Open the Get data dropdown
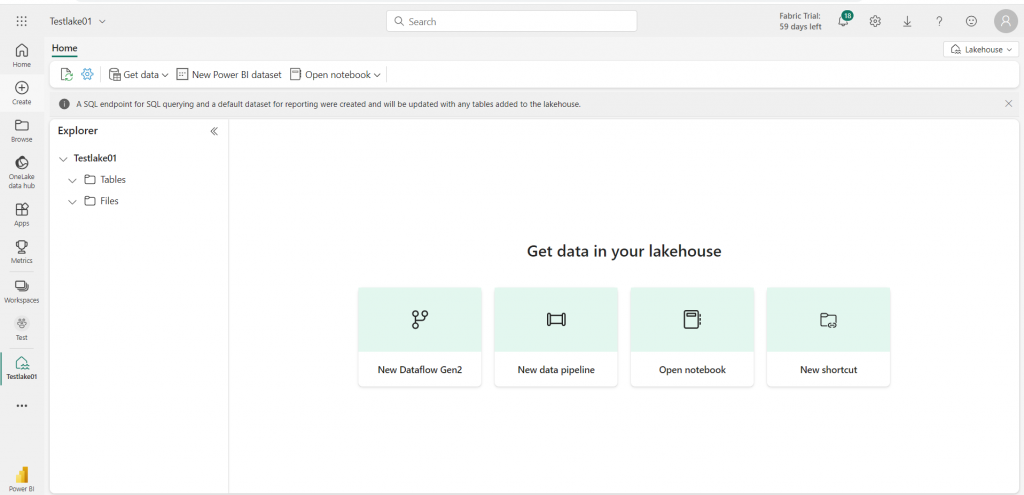The height and width of the screenshot is (495, 1024). point(138,74)
